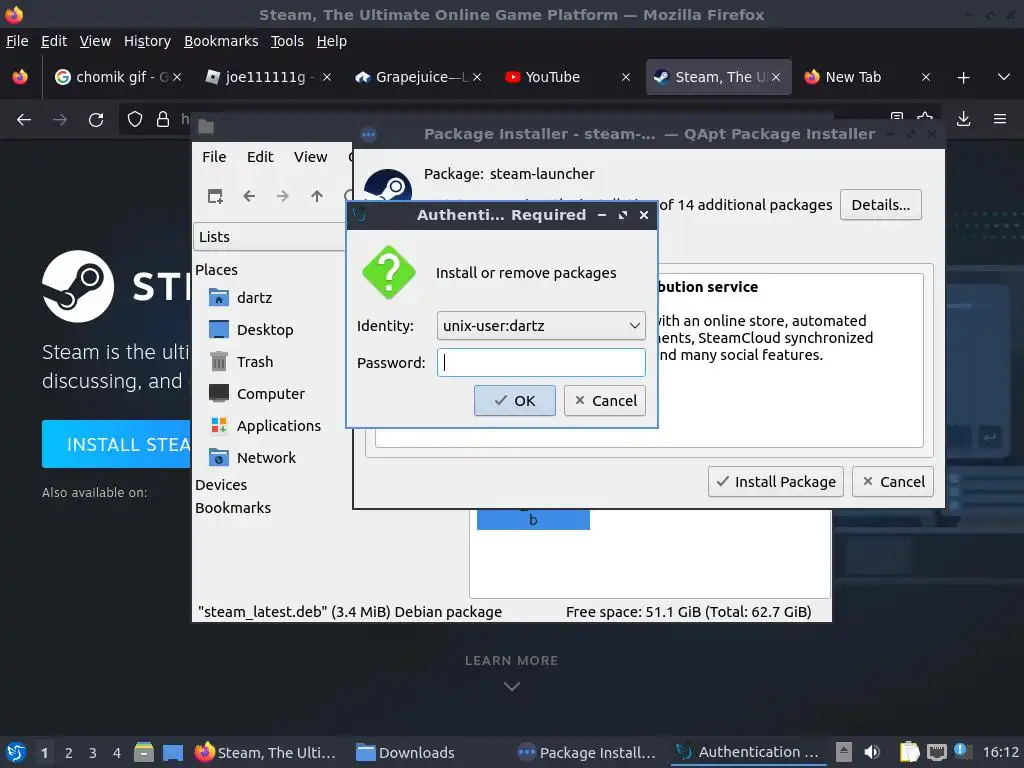Viewport: 1024px width, 768px height.
Task: Open the Lubuntu start menu
Action: click(16, 752)
